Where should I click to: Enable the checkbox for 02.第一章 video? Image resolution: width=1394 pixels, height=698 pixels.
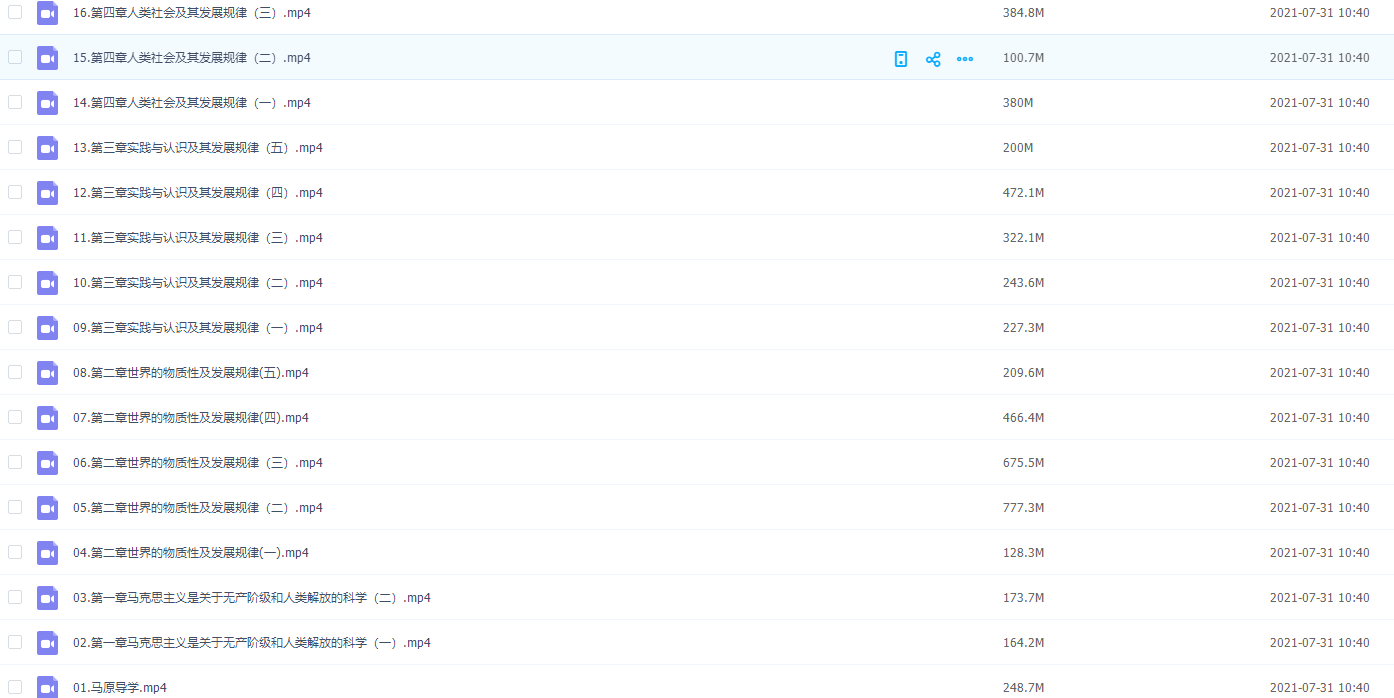[15, 642]
